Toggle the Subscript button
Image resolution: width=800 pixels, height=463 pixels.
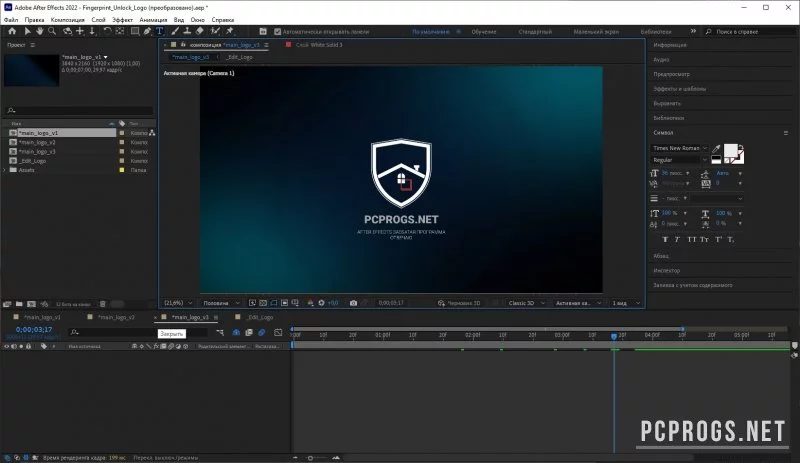point(731,239)
